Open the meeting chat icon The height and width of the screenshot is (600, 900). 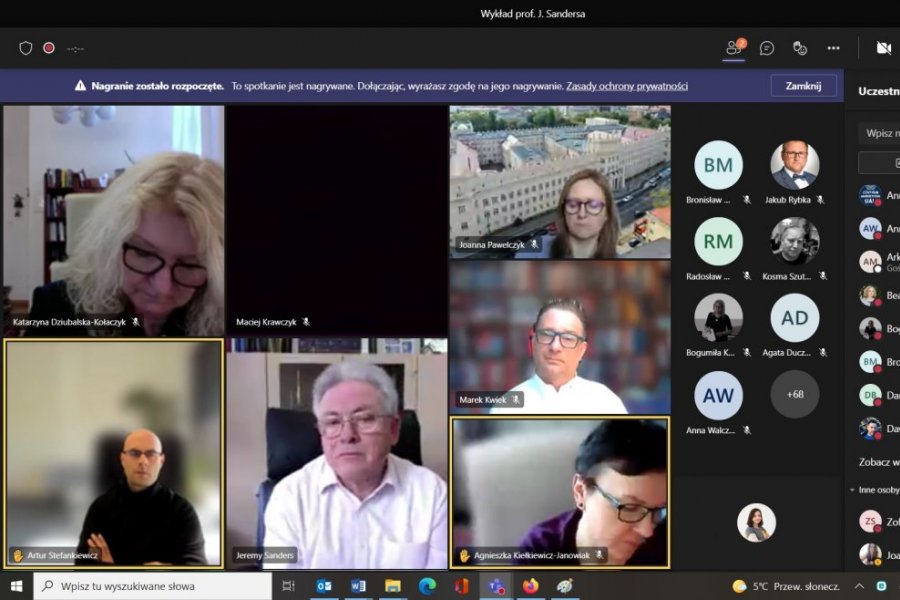pos(767,48)
